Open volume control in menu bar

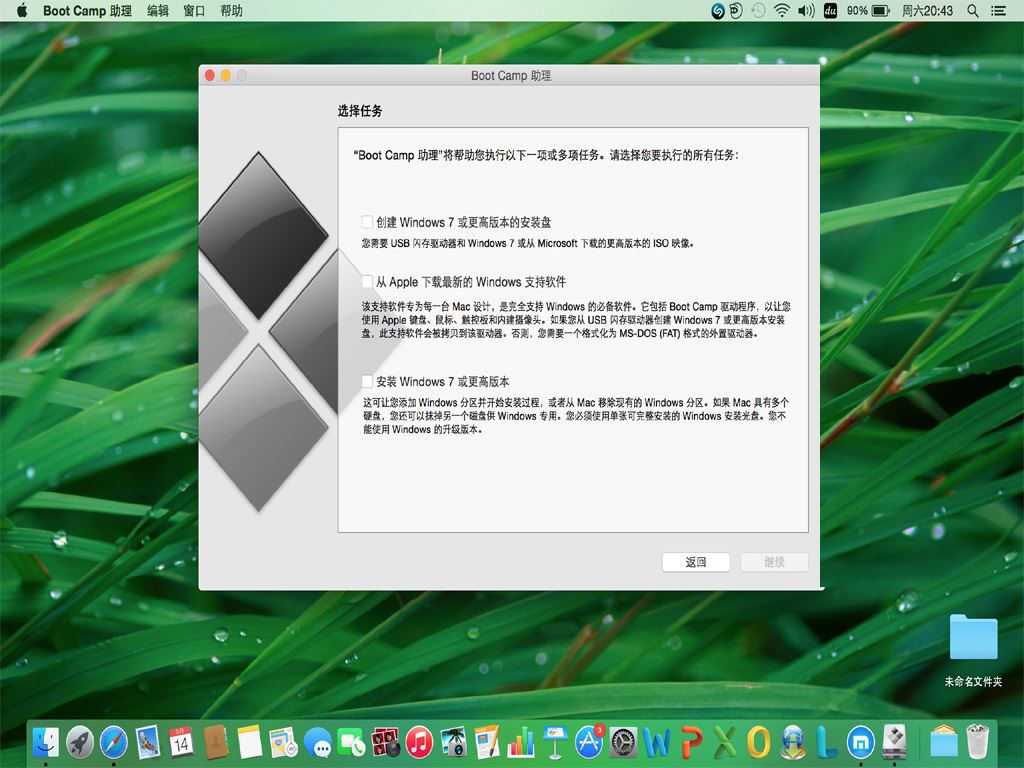click(x=806, y=10)
